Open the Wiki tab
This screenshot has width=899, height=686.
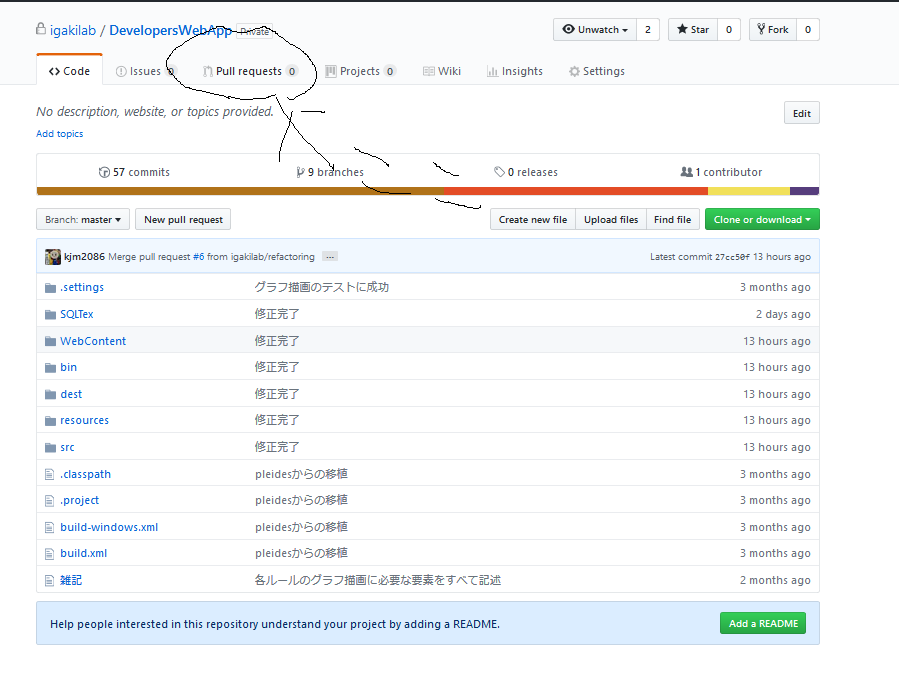point(441,71)
